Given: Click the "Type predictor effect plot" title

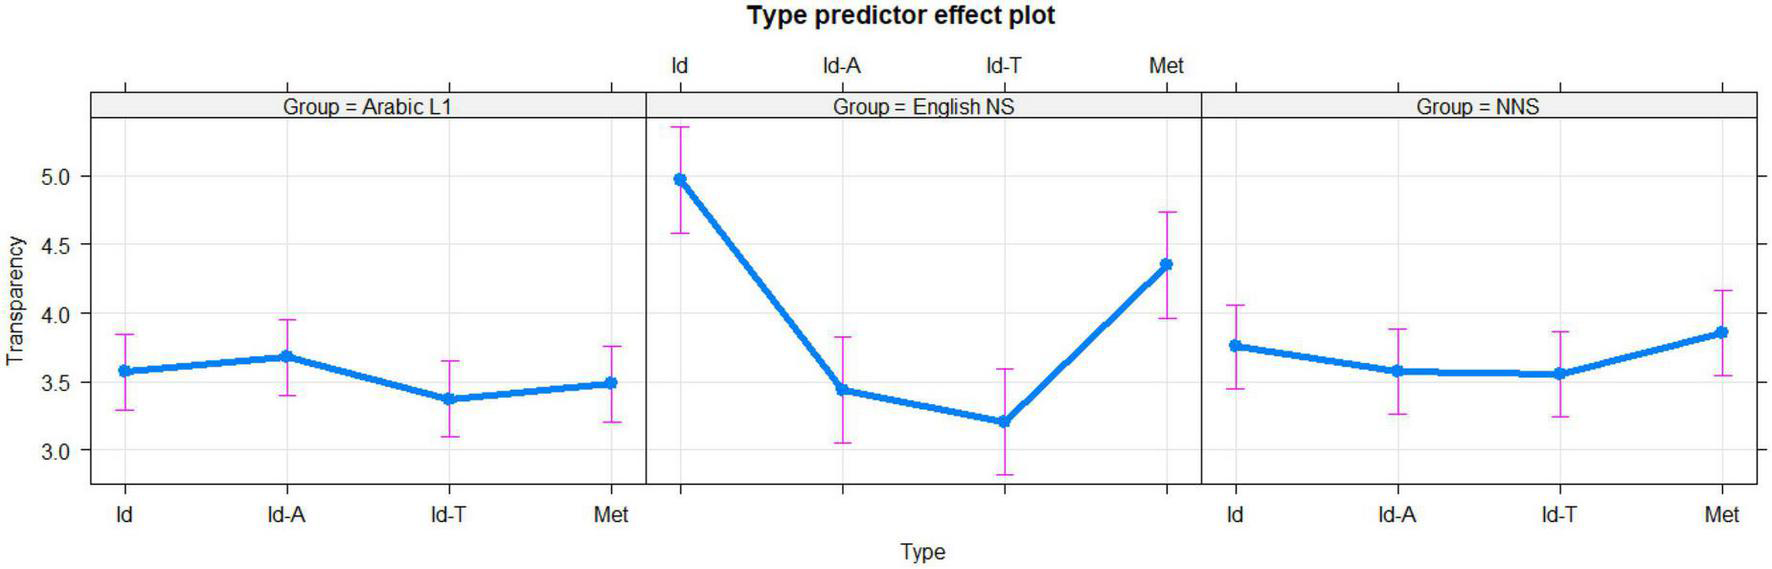Looking at the screenshot, I should click(900, 16).
